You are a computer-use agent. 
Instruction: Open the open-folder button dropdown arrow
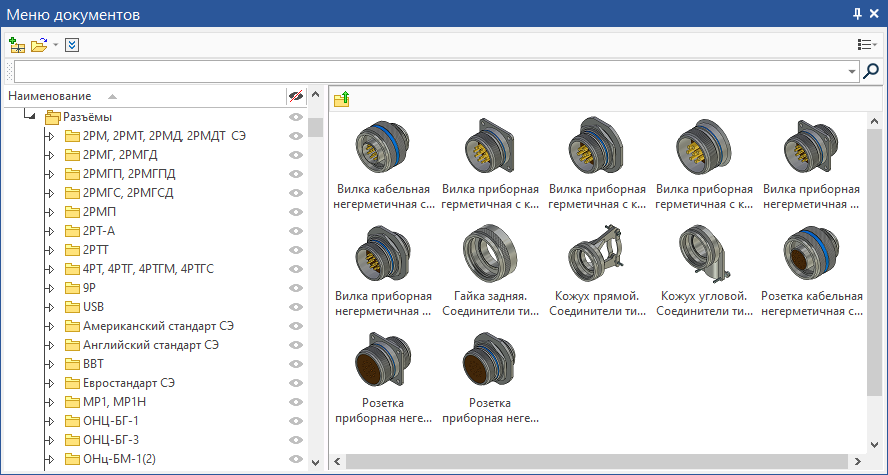(x=56, y=45)
